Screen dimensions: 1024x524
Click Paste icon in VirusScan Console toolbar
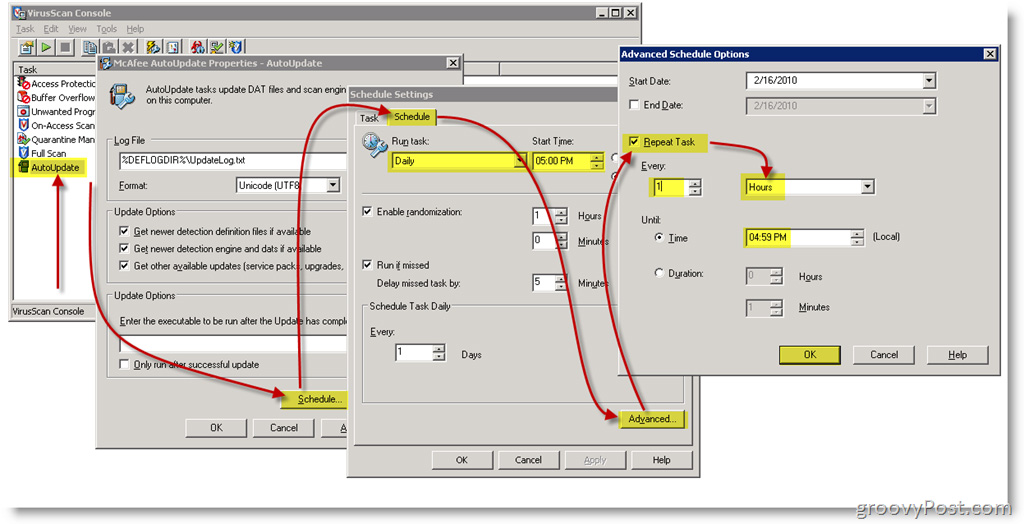pyautogui.click(x=109, y=47)
